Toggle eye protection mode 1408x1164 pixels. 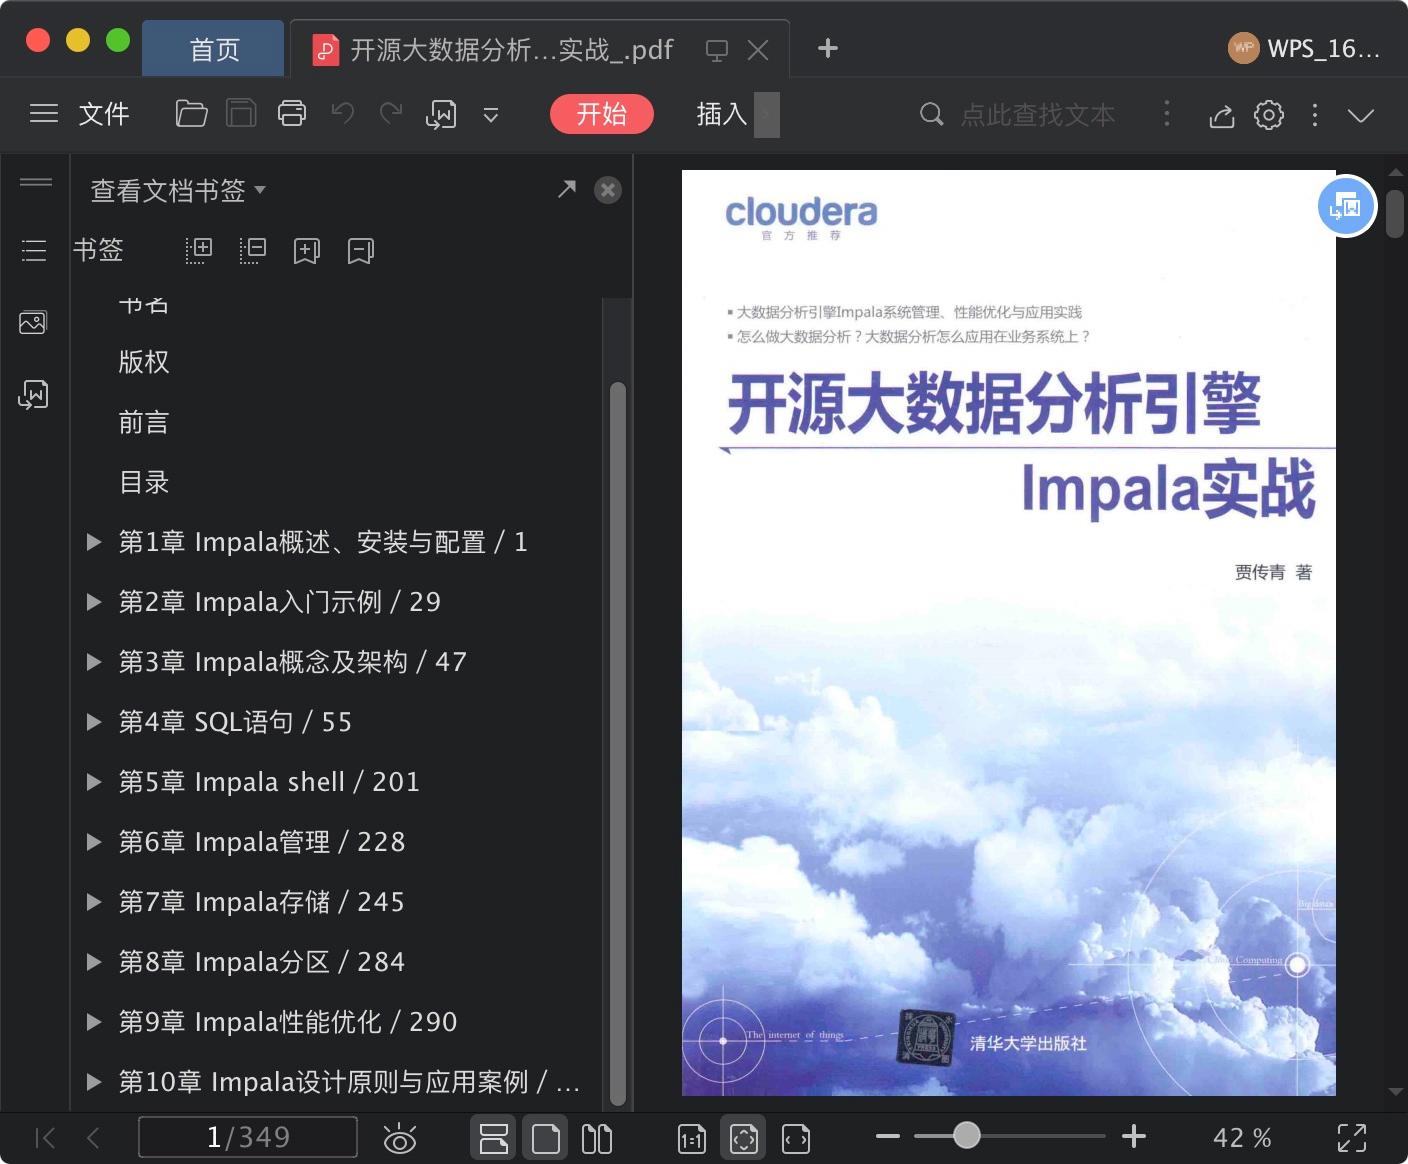pyautogui.click(x=400, y=1138)
